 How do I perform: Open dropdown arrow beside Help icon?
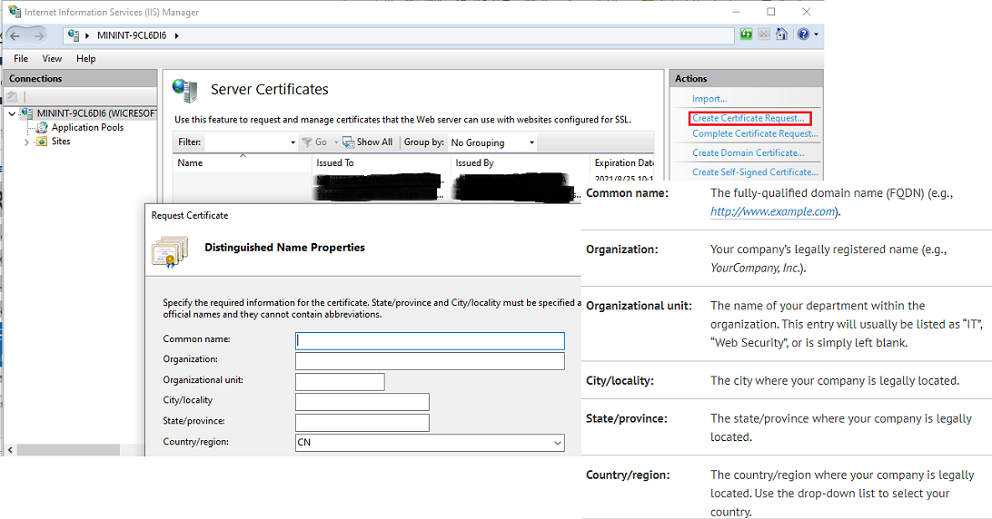click(816, 34)
